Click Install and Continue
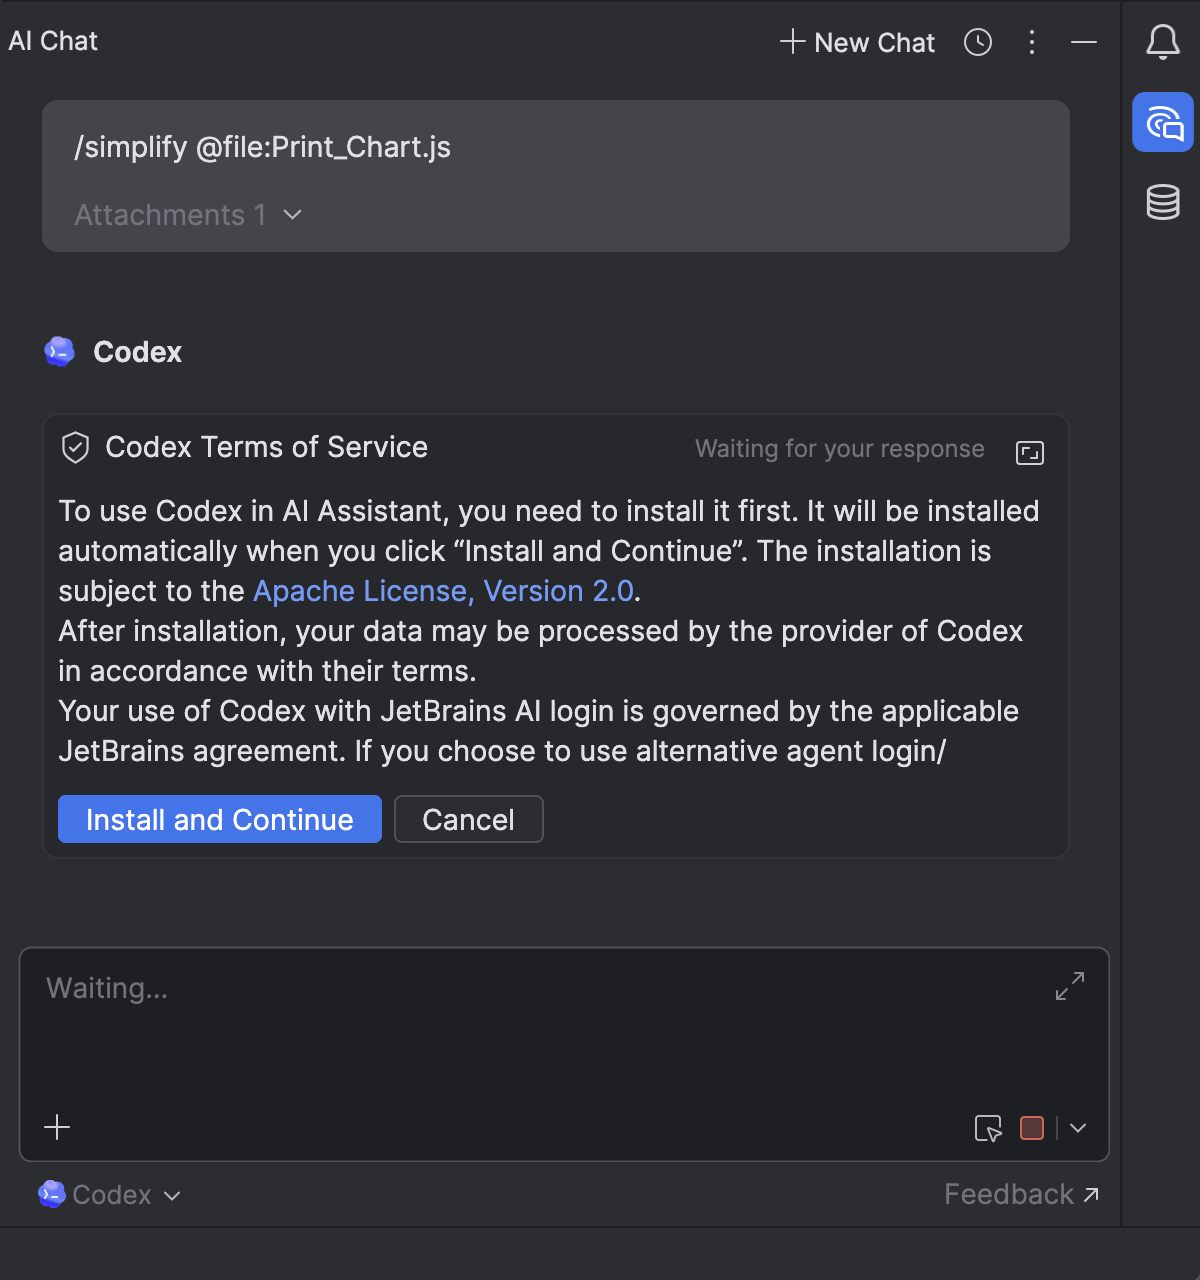This screenshot has height=1280, width=1200. (x=220, y=819)
